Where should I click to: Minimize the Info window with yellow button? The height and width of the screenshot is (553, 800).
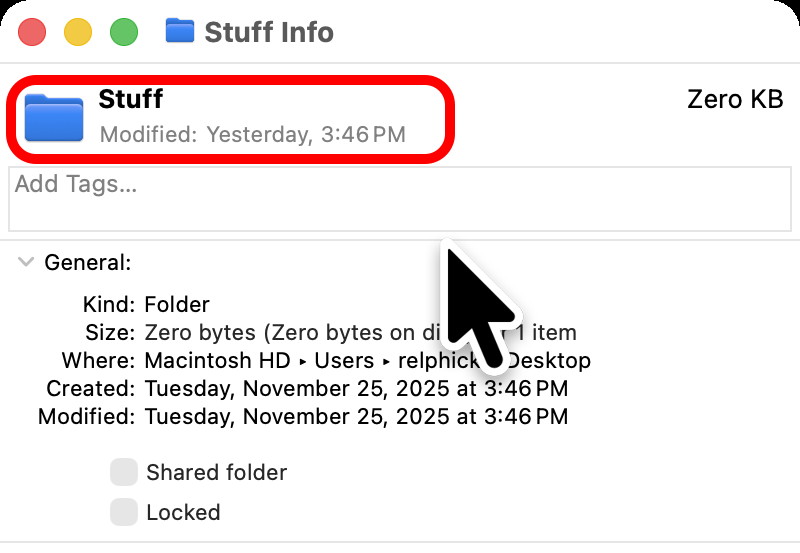pyautogui.click(x=78, y=32)
